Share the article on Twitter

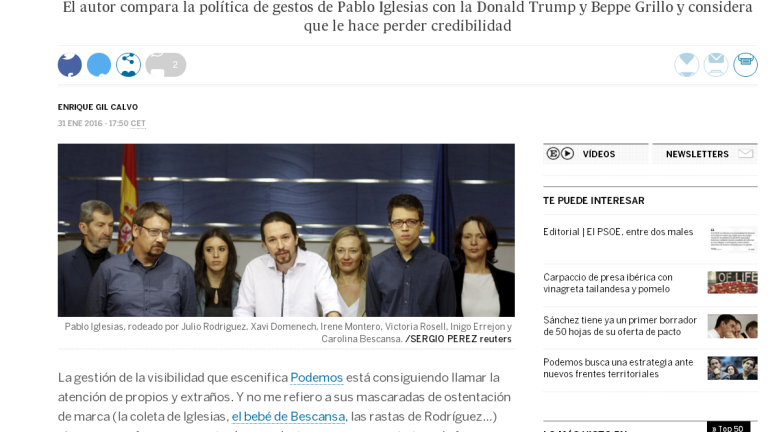(x=99, y=65)
